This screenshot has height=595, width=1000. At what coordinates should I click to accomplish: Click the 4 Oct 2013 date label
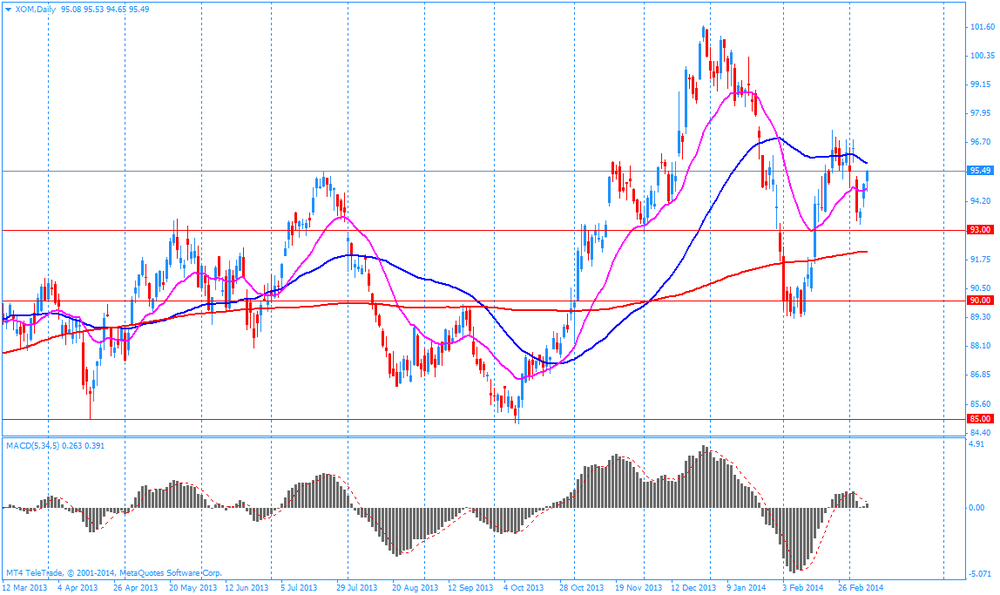click(524, 587)
